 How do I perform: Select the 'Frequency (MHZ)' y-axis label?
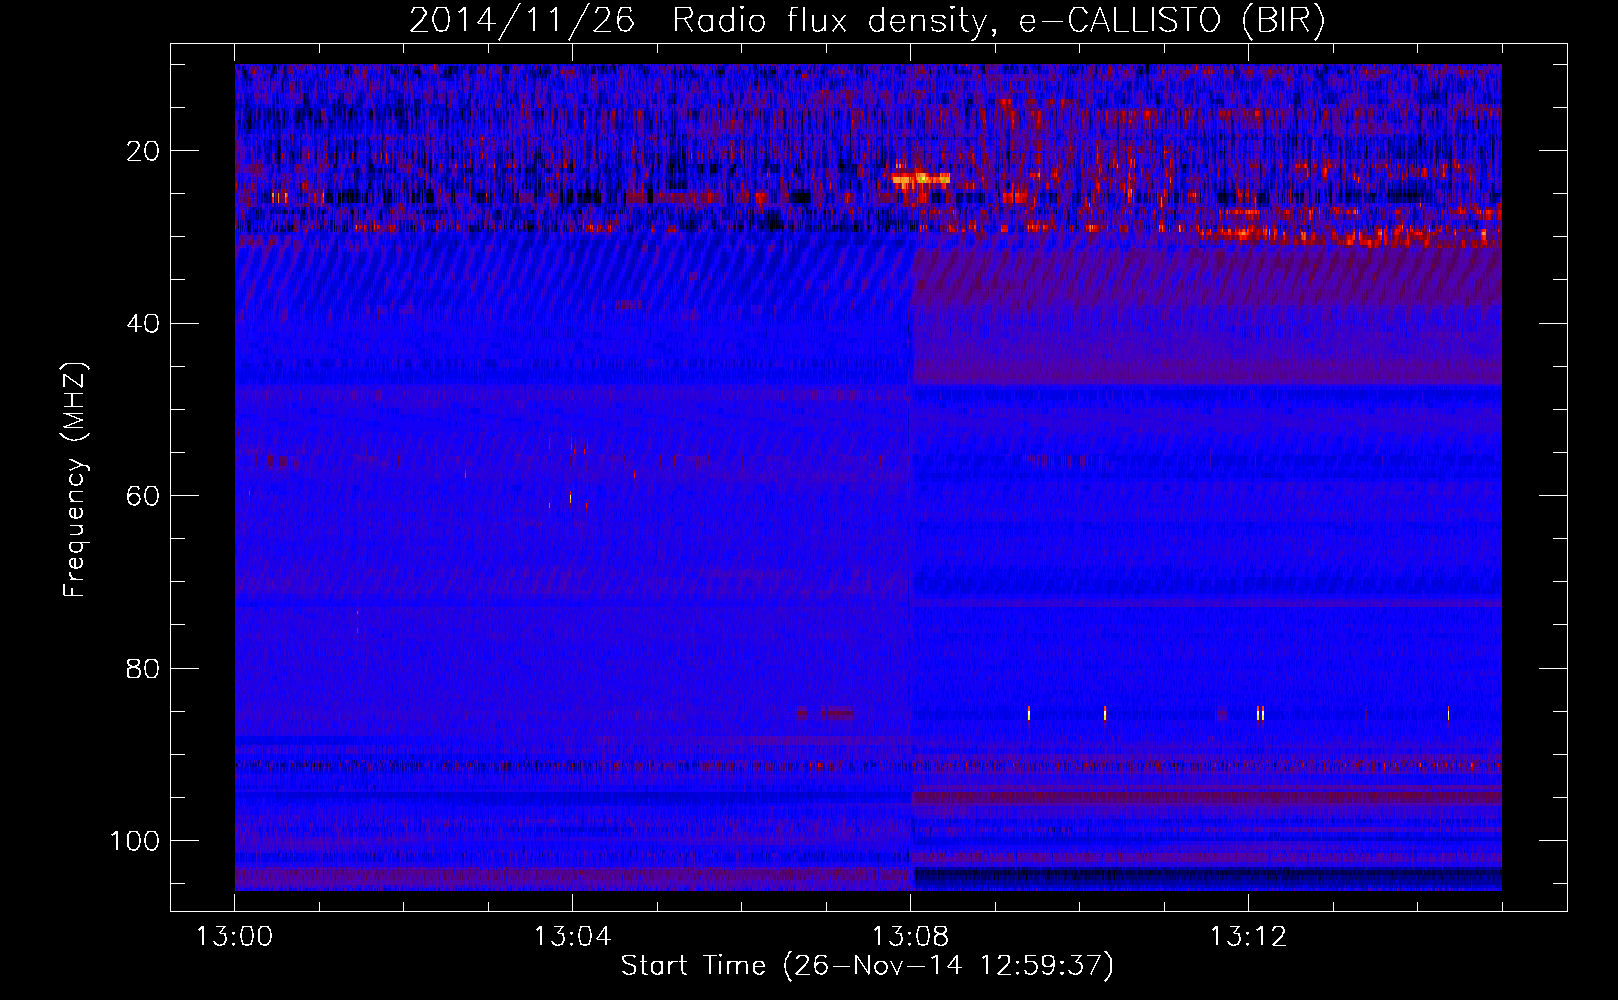click(75, 479)
